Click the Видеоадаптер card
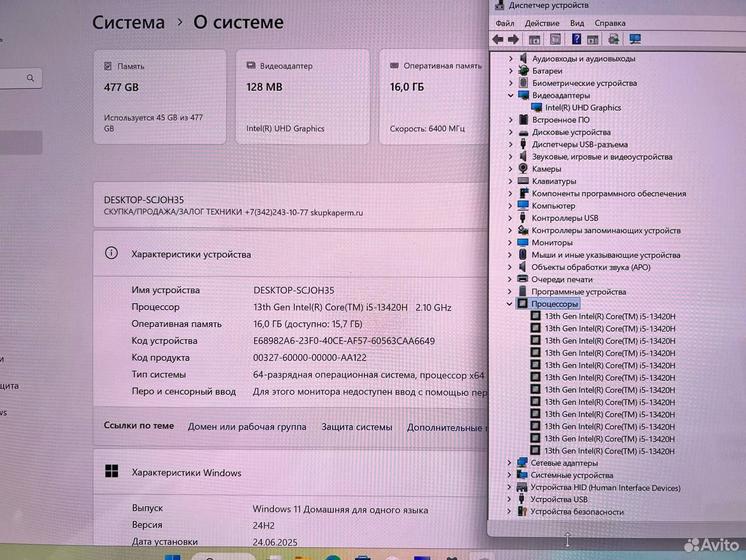Viewport: 746px width, 560px height. tap(303, 97)
